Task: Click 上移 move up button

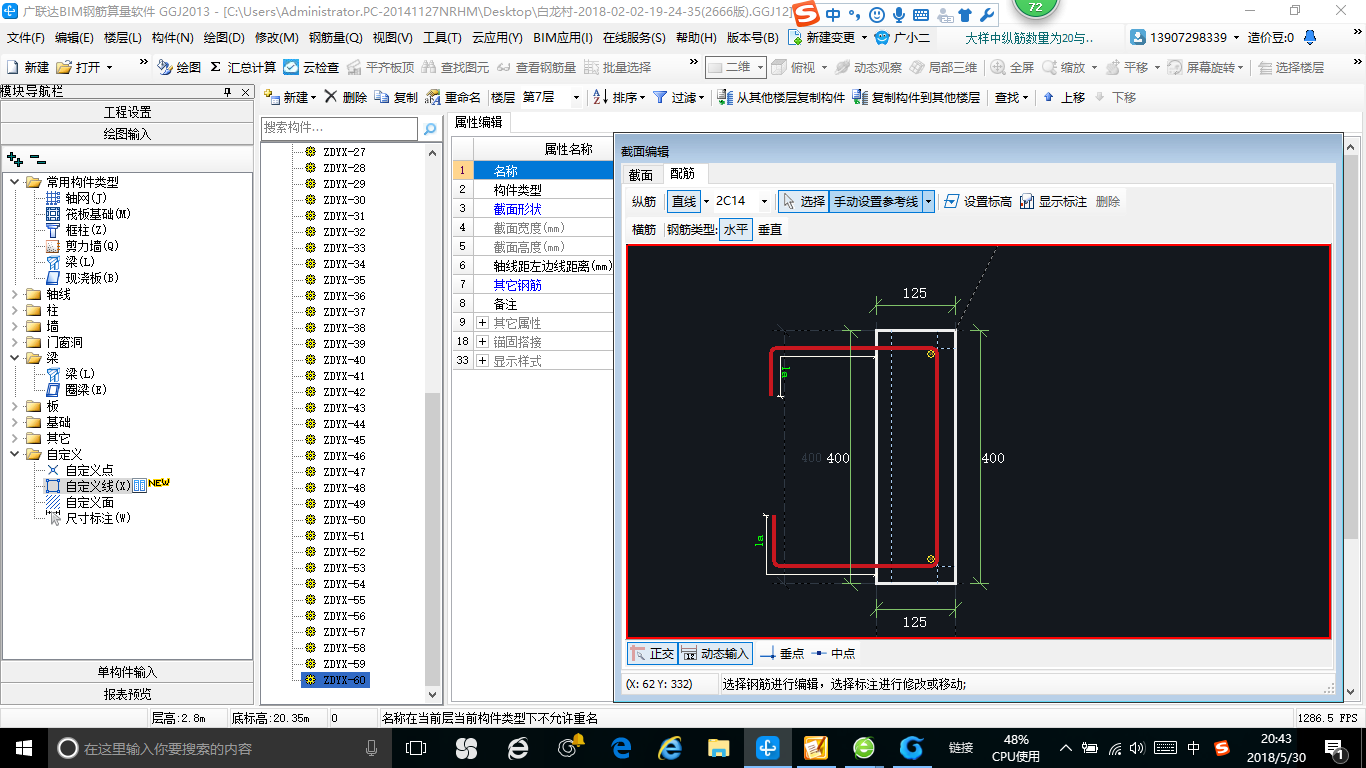Action: pyautogui.click(x=1064, y=97)
